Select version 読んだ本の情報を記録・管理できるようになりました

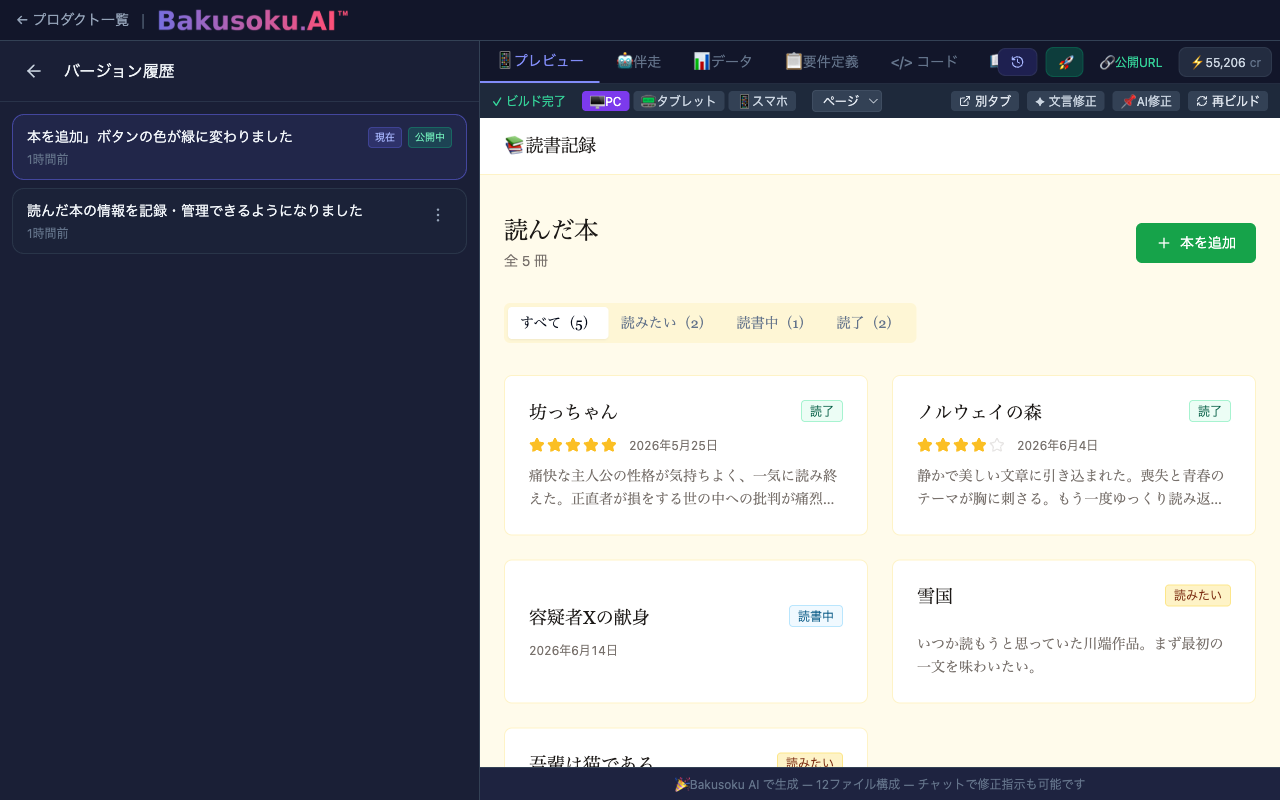[x=239, y=221]
